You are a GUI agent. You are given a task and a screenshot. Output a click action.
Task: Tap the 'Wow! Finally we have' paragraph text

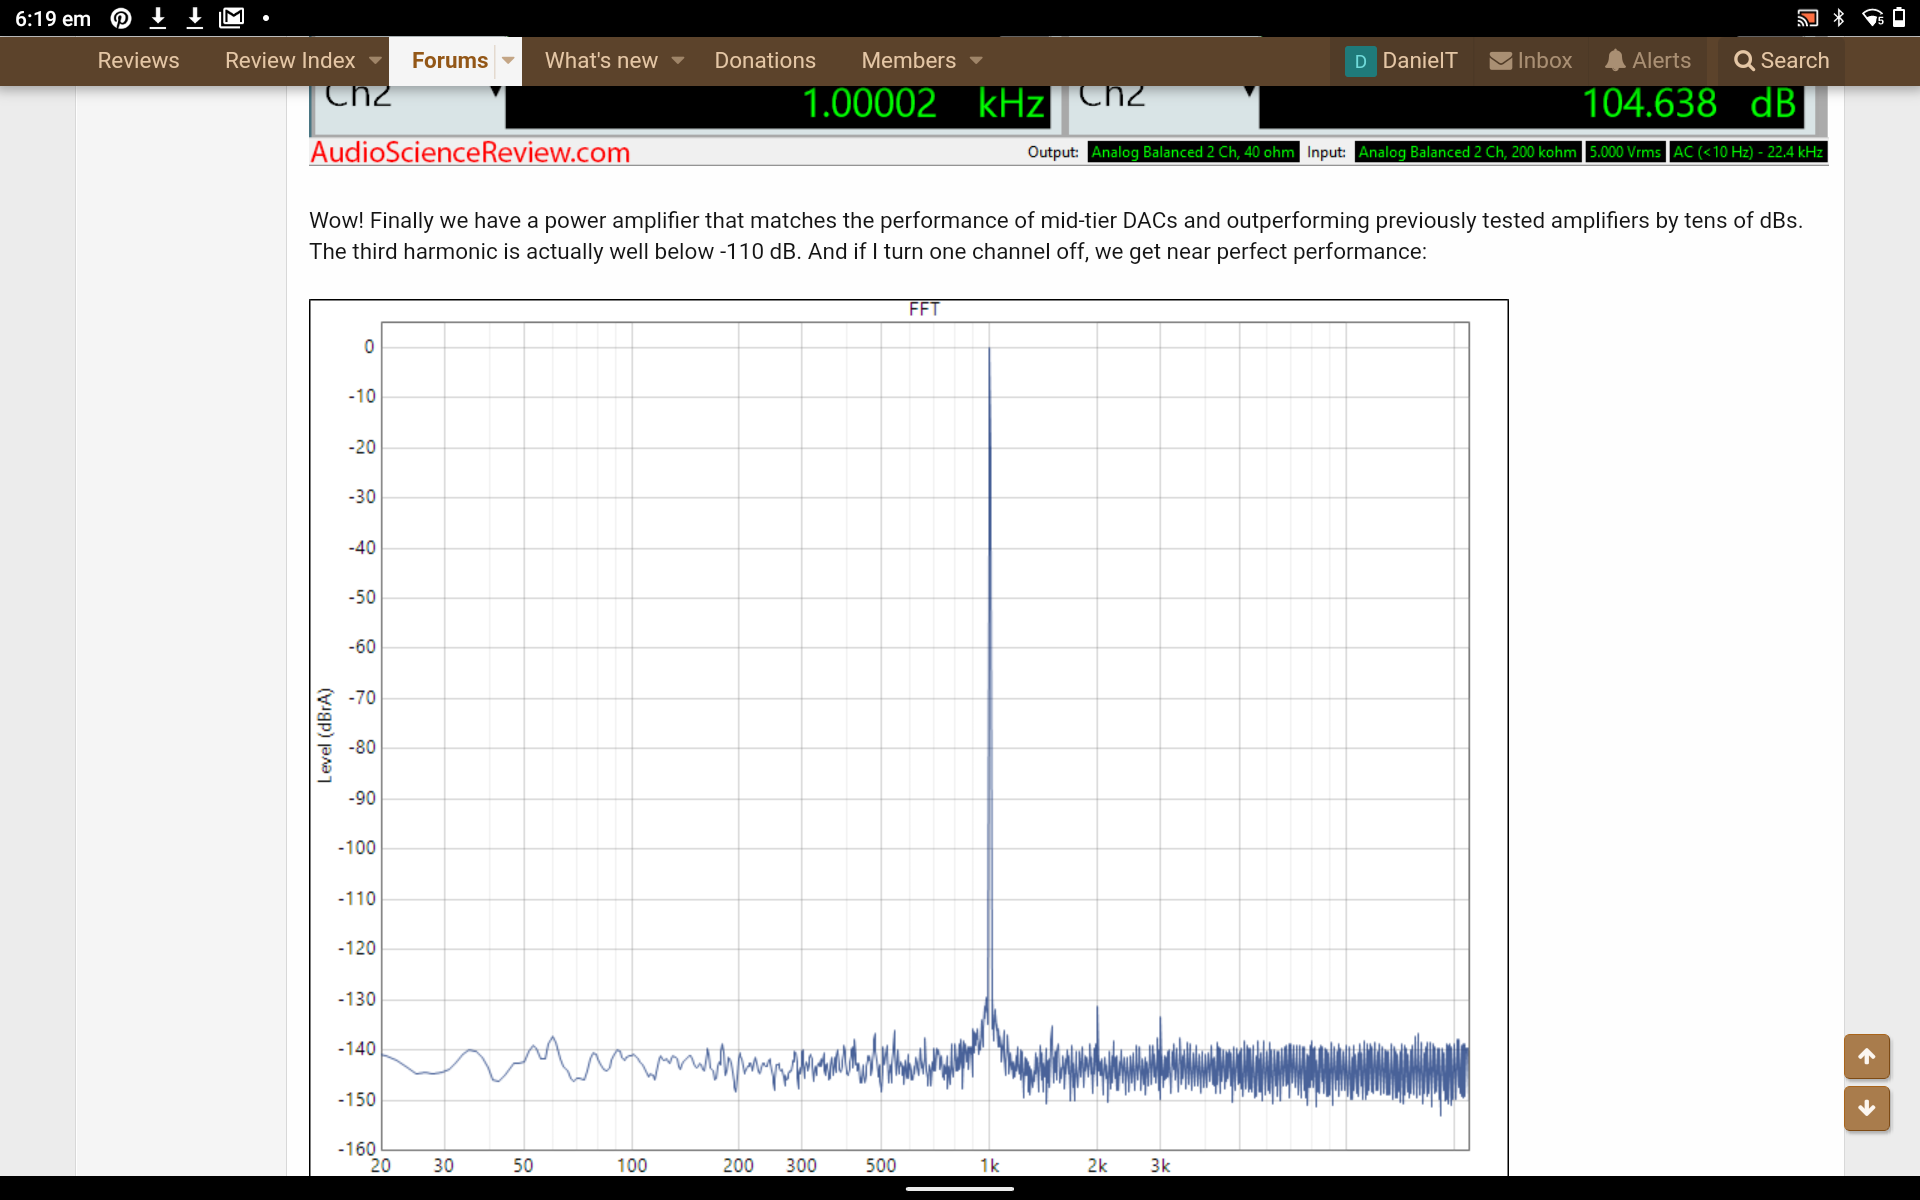click(x=1056, y=236)
